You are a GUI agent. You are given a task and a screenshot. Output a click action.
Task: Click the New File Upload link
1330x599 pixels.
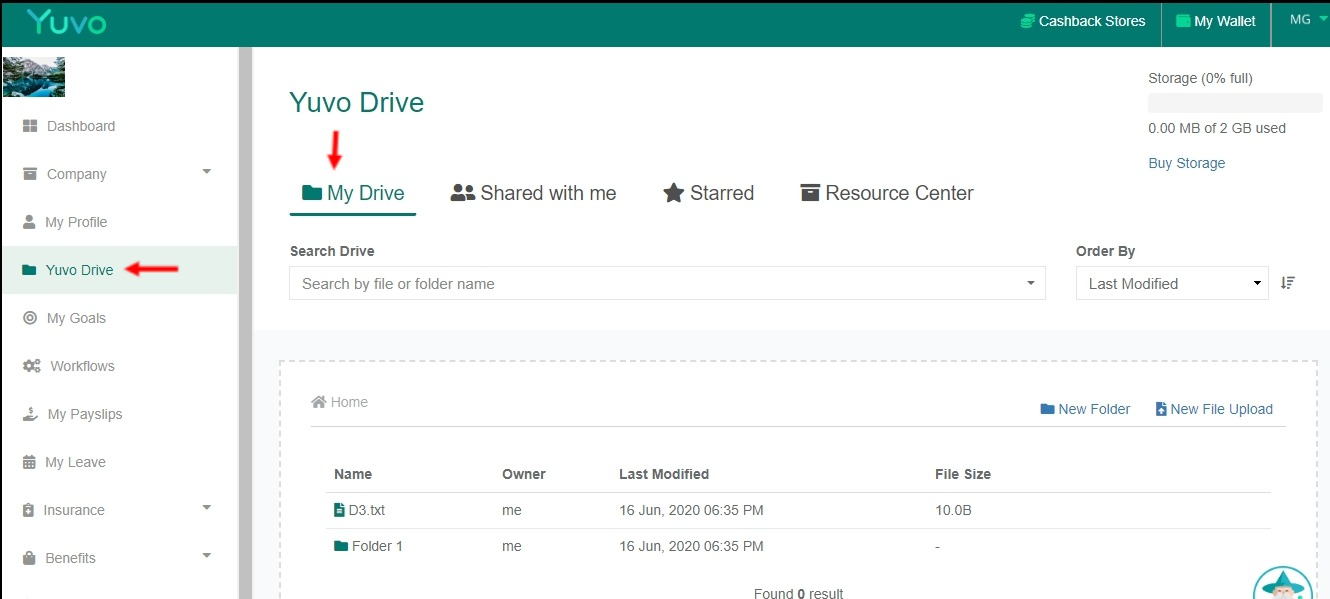coord(1214,409)
